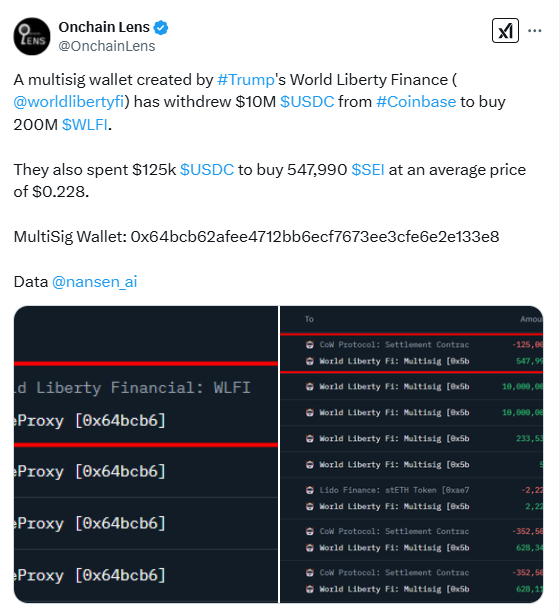This screenshot has width=560, height=615.
Task: Open the $SEI cashtag link
Action: 368,170
